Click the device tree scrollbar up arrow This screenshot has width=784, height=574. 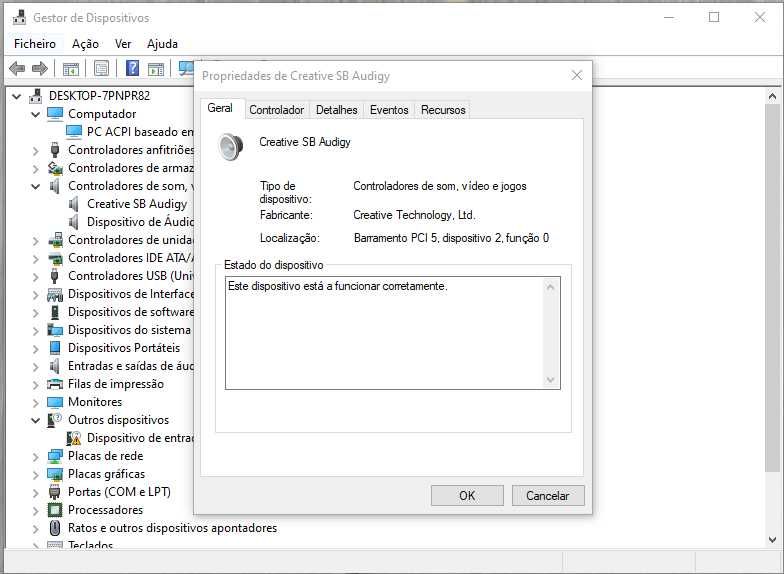772,96
